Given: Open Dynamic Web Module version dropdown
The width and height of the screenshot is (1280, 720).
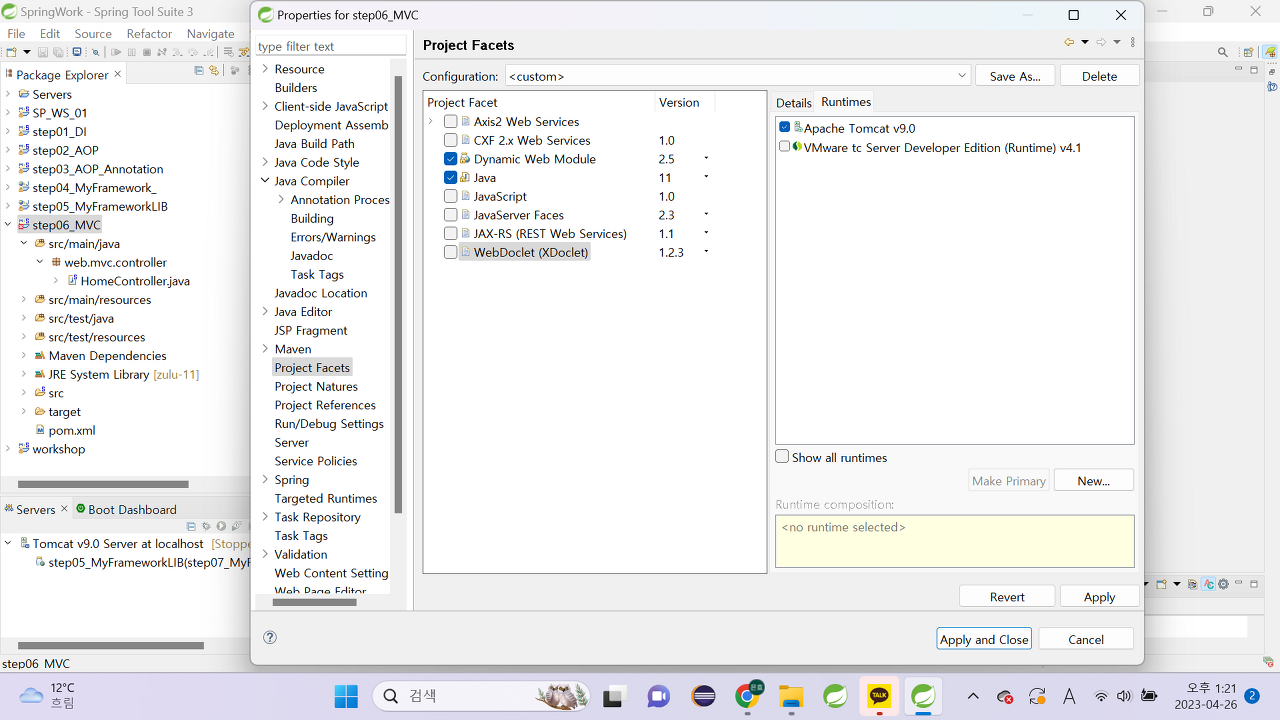Looking at the screenshot, I should 706,158.
